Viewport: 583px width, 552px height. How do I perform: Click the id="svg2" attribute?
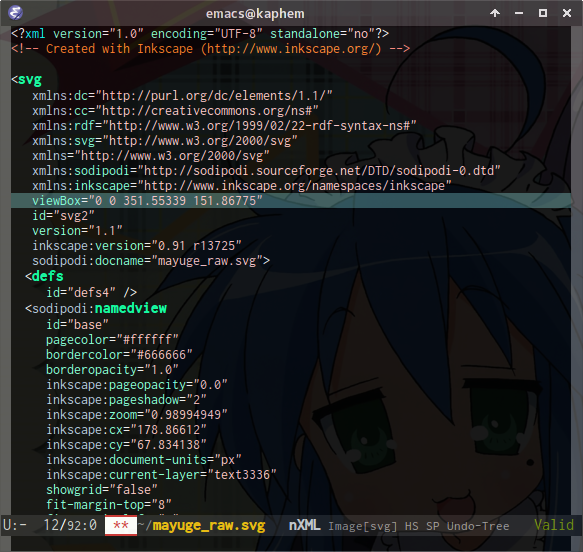(x=63, y=216)
